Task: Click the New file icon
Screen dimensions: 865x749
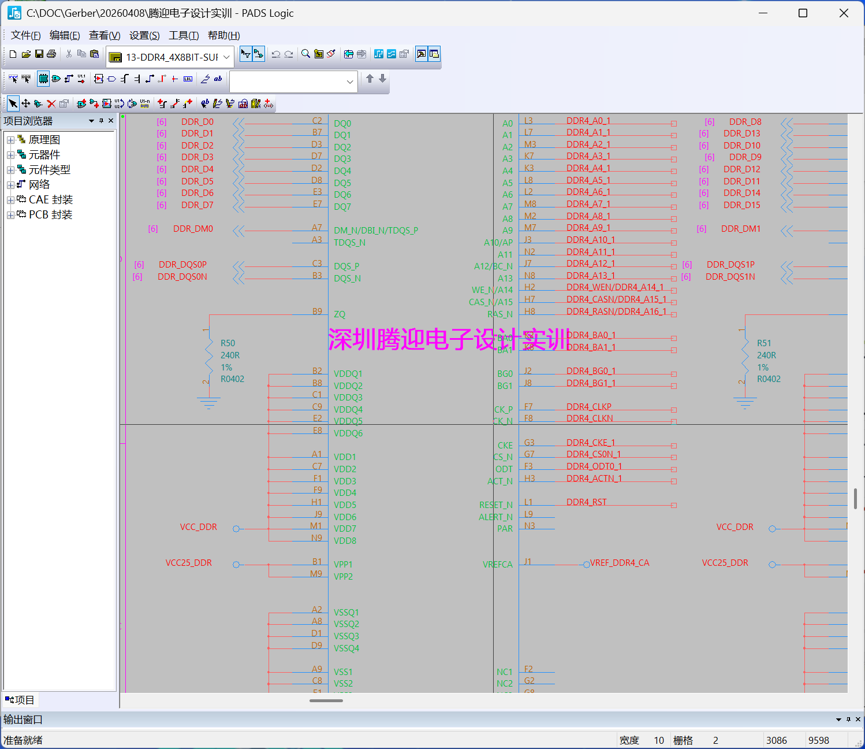Action: click(x=13, y=54)
